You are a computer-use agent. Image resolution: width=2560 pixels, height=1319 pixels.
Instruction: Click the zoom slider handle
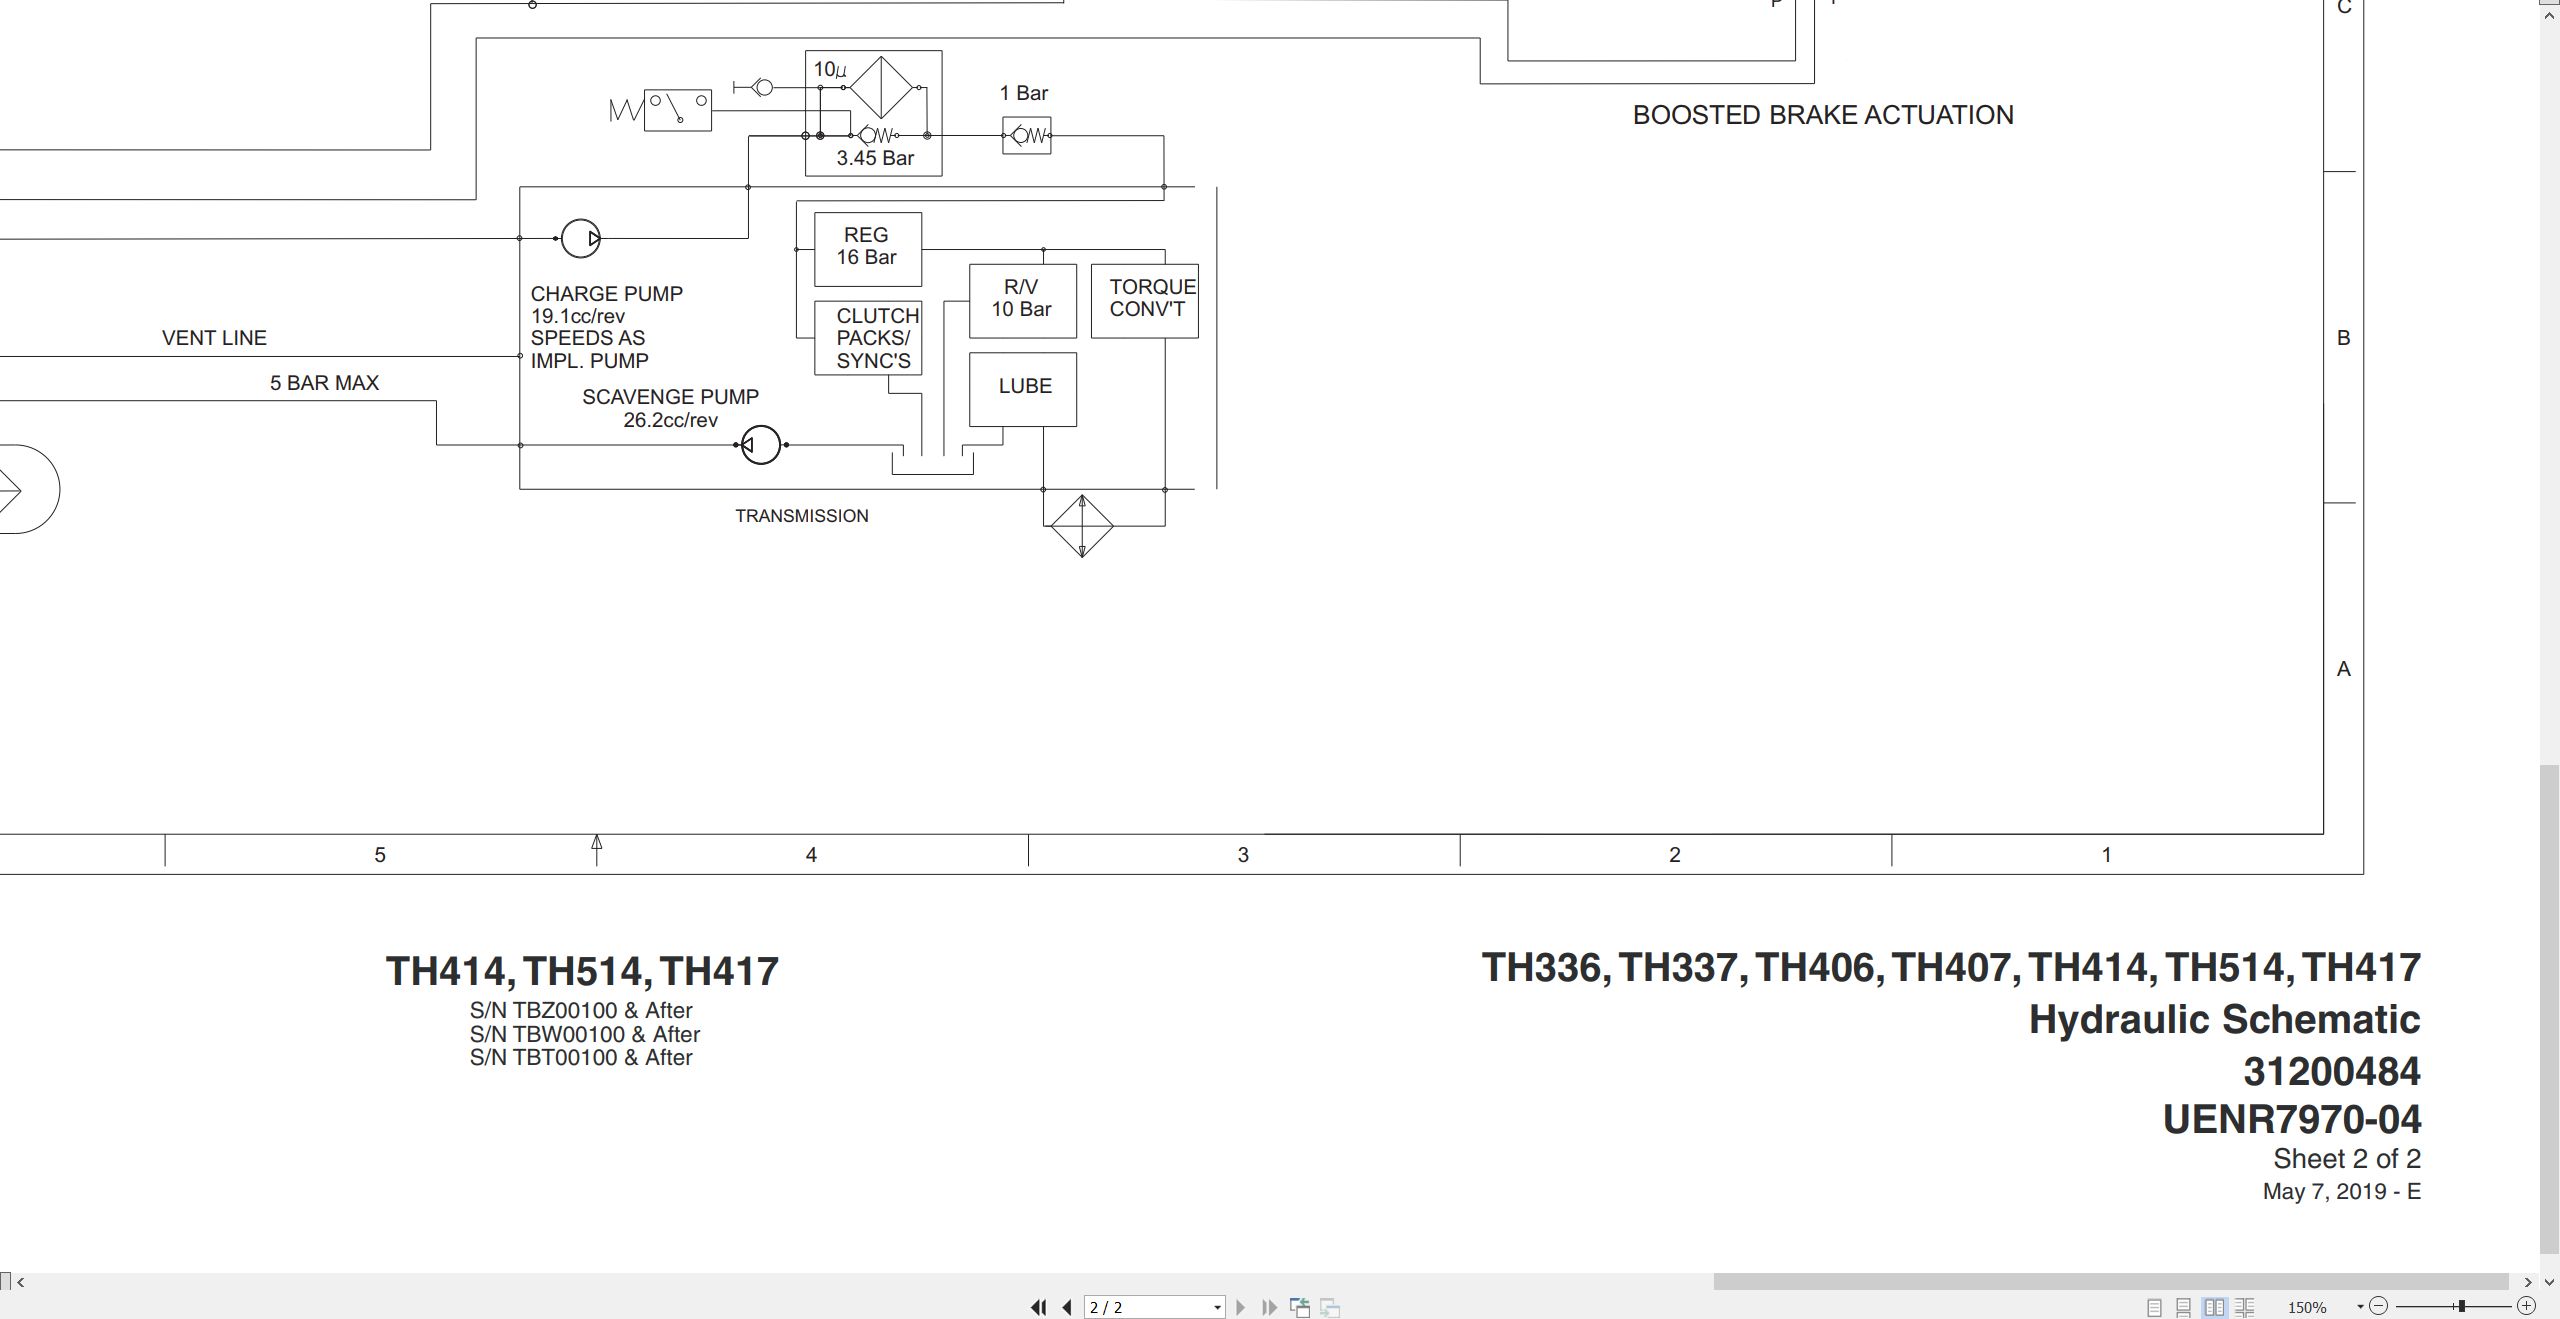[x=2462, y=1306]
